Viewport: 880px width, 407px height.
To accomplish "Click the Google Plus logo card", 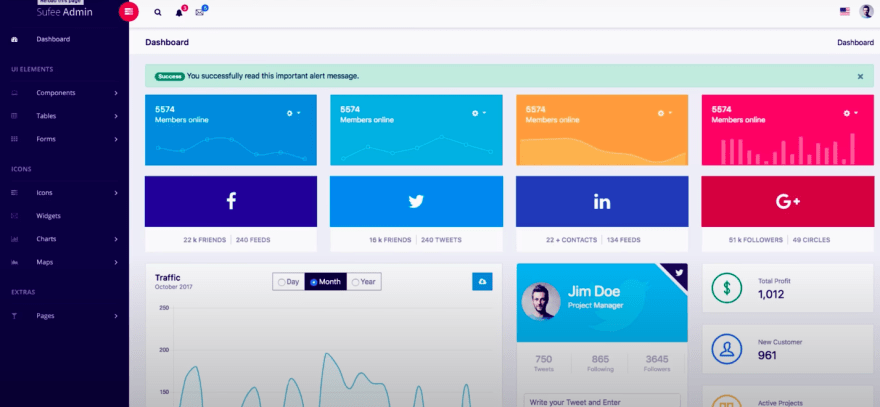I will point(787,201).
